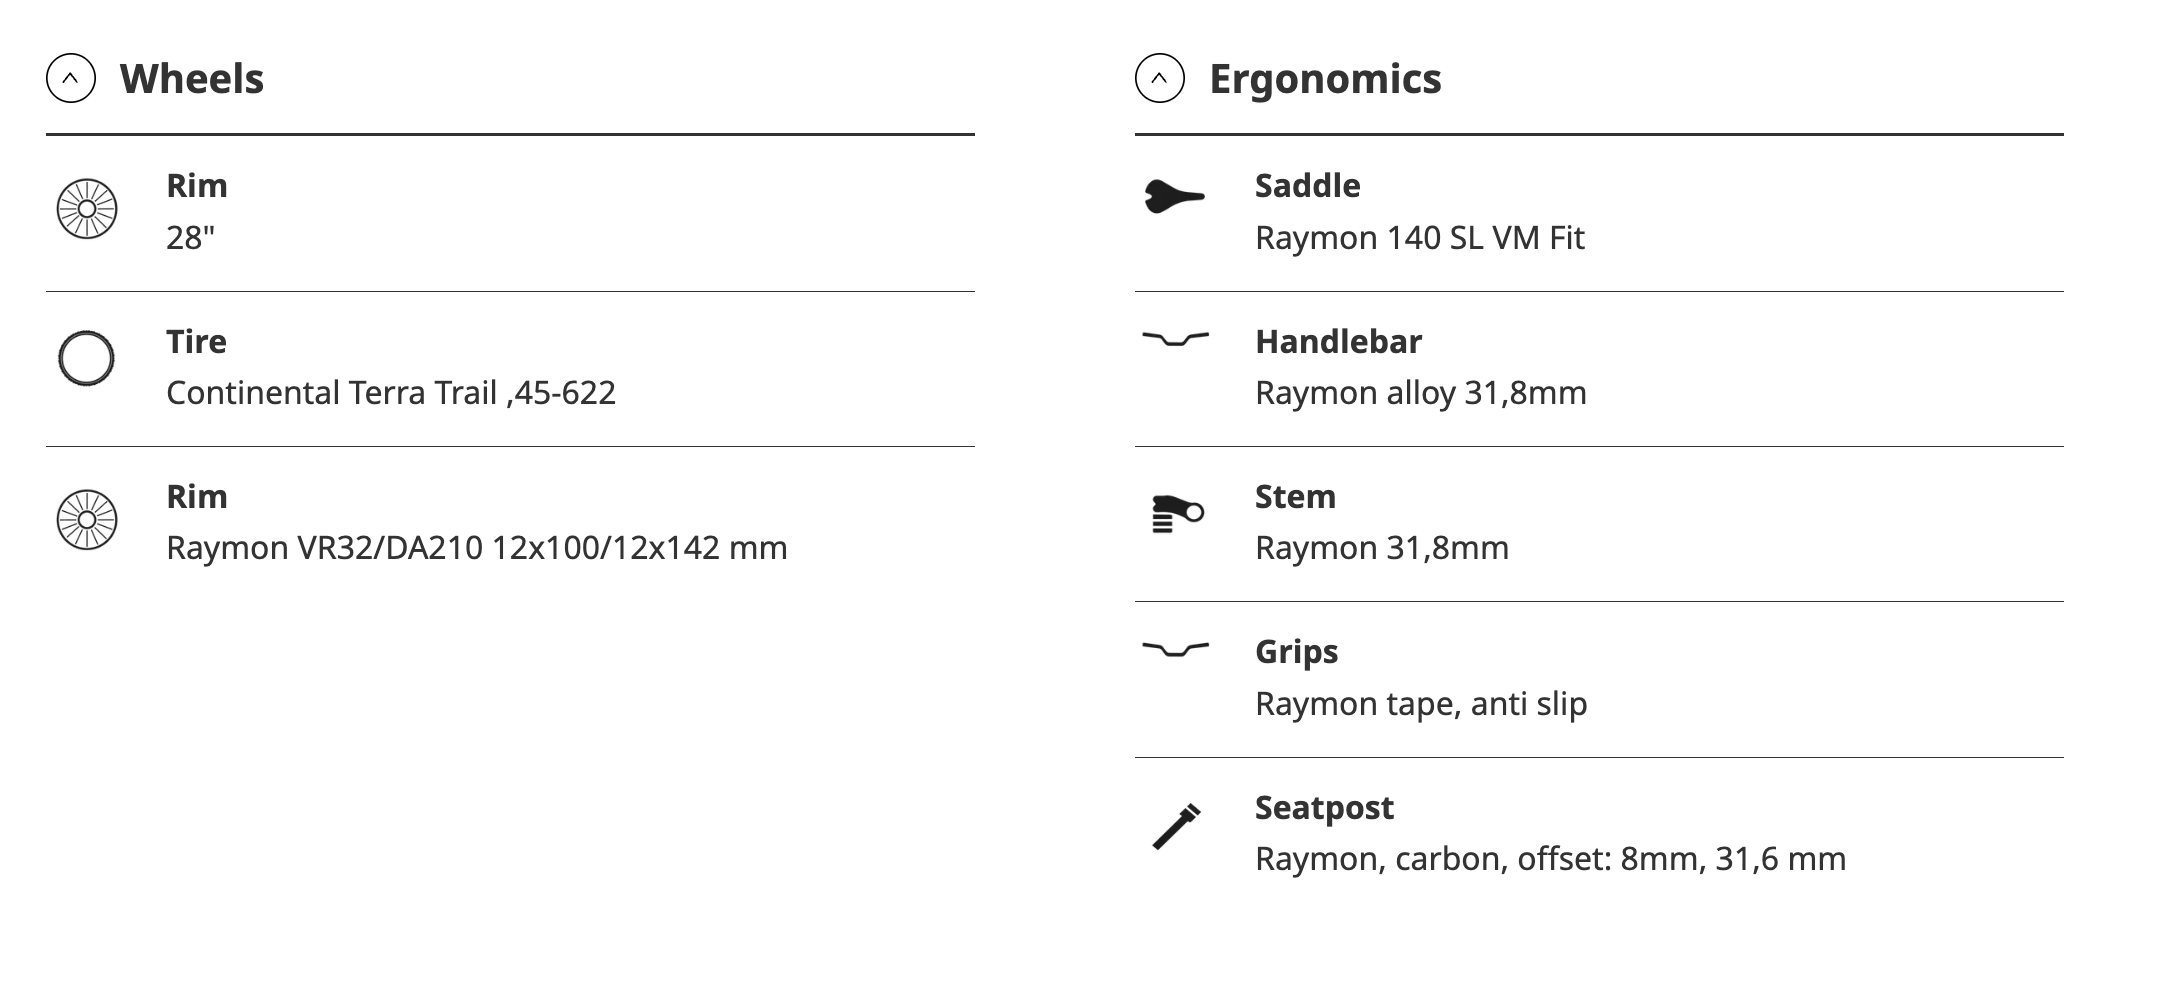Click the Stem label
The height and width of the screenshot is (986, 2162).
coord(1295,497)
